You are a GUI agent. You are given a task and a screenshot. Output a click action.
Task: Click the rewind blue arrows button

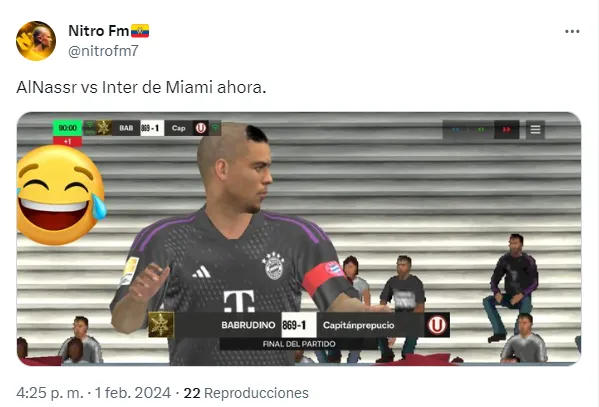click(x=456, y=130)
